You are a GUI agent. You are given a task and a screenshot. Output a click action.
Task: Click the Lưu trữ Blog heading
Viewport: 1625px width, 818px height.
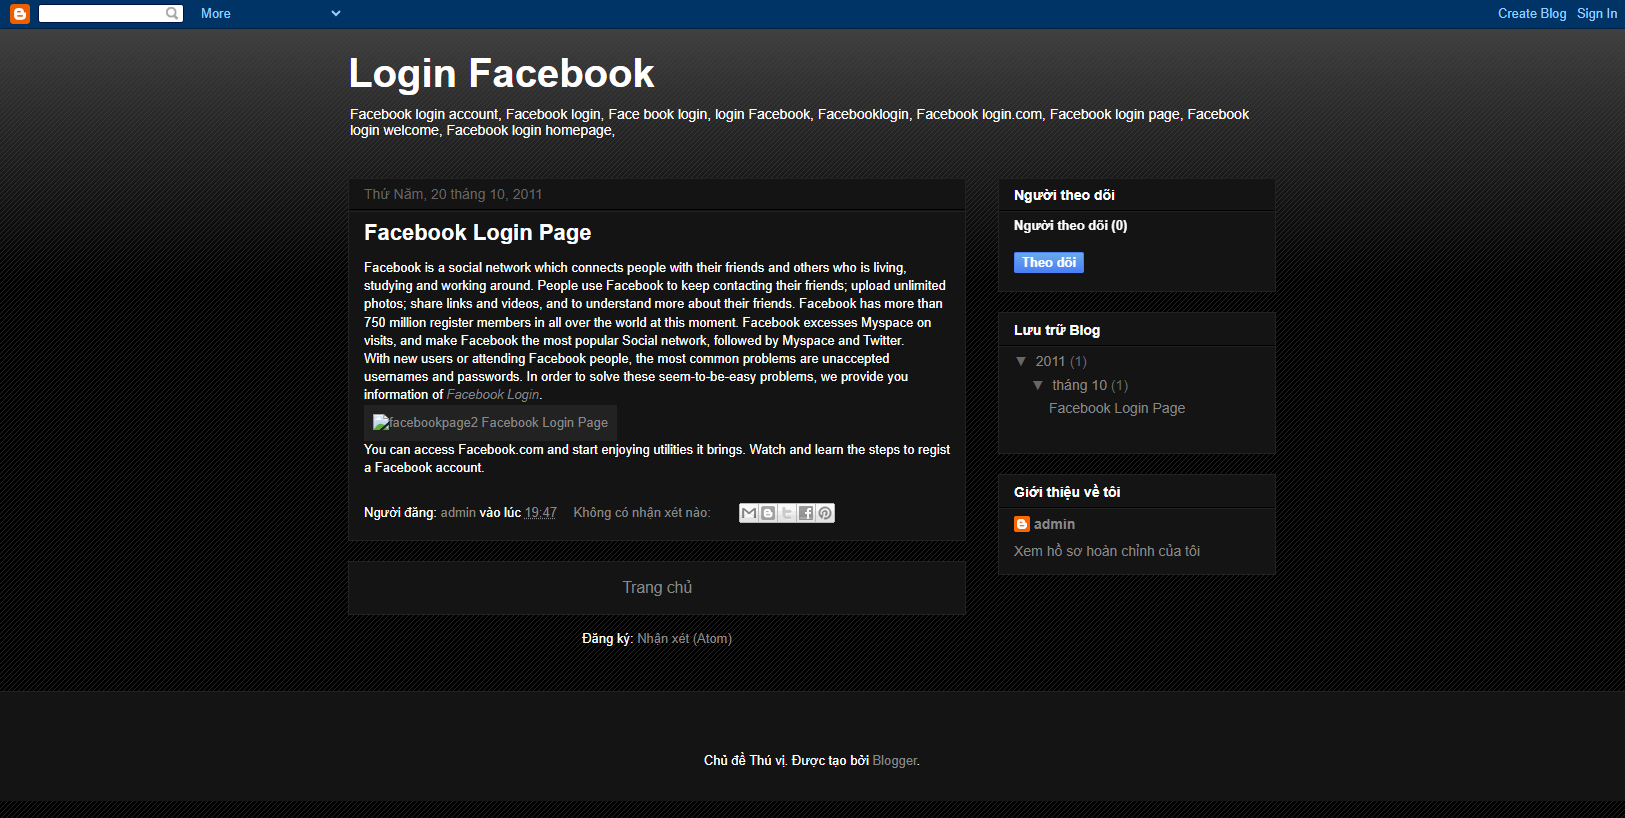click(1057, 330)
